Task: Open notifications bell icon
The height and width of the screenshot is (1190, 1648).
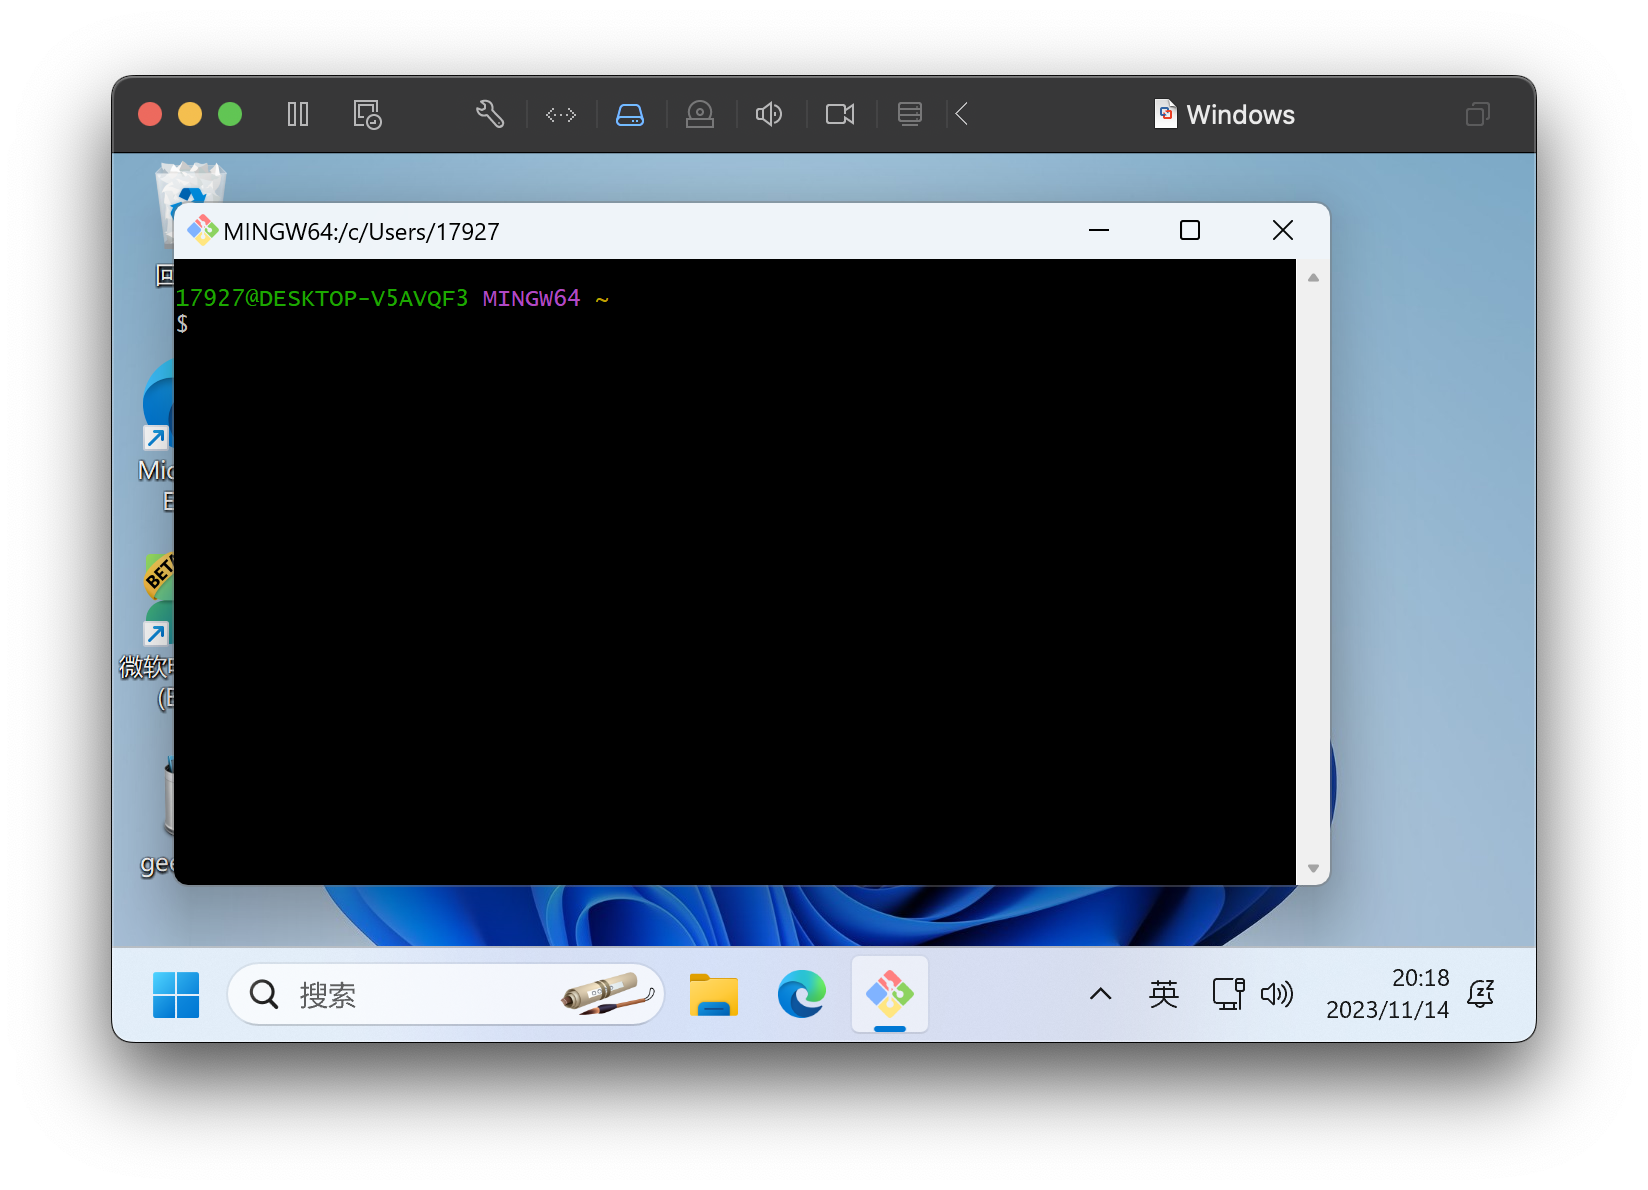Action: [1481, 994]
